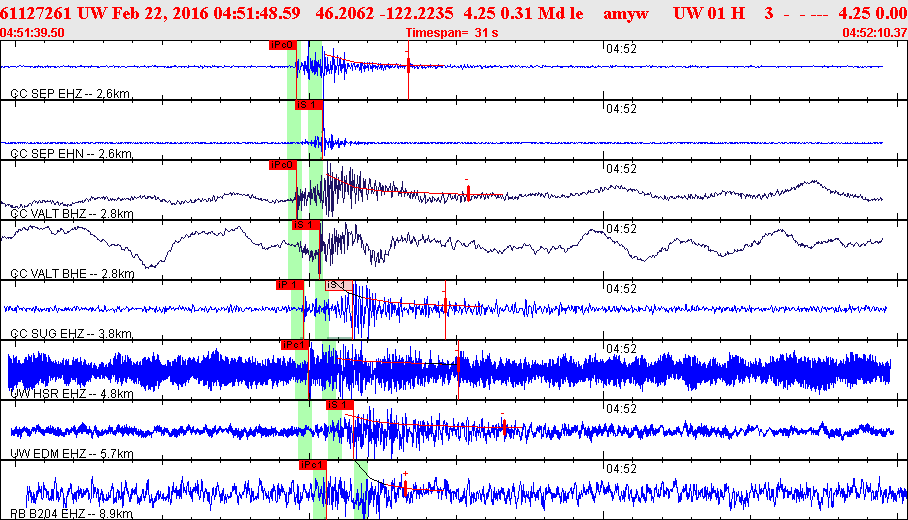This screenshot has height=520, width=908.
Task: Select the CC SEP EHZ station label
Action: tap(70, 94)
